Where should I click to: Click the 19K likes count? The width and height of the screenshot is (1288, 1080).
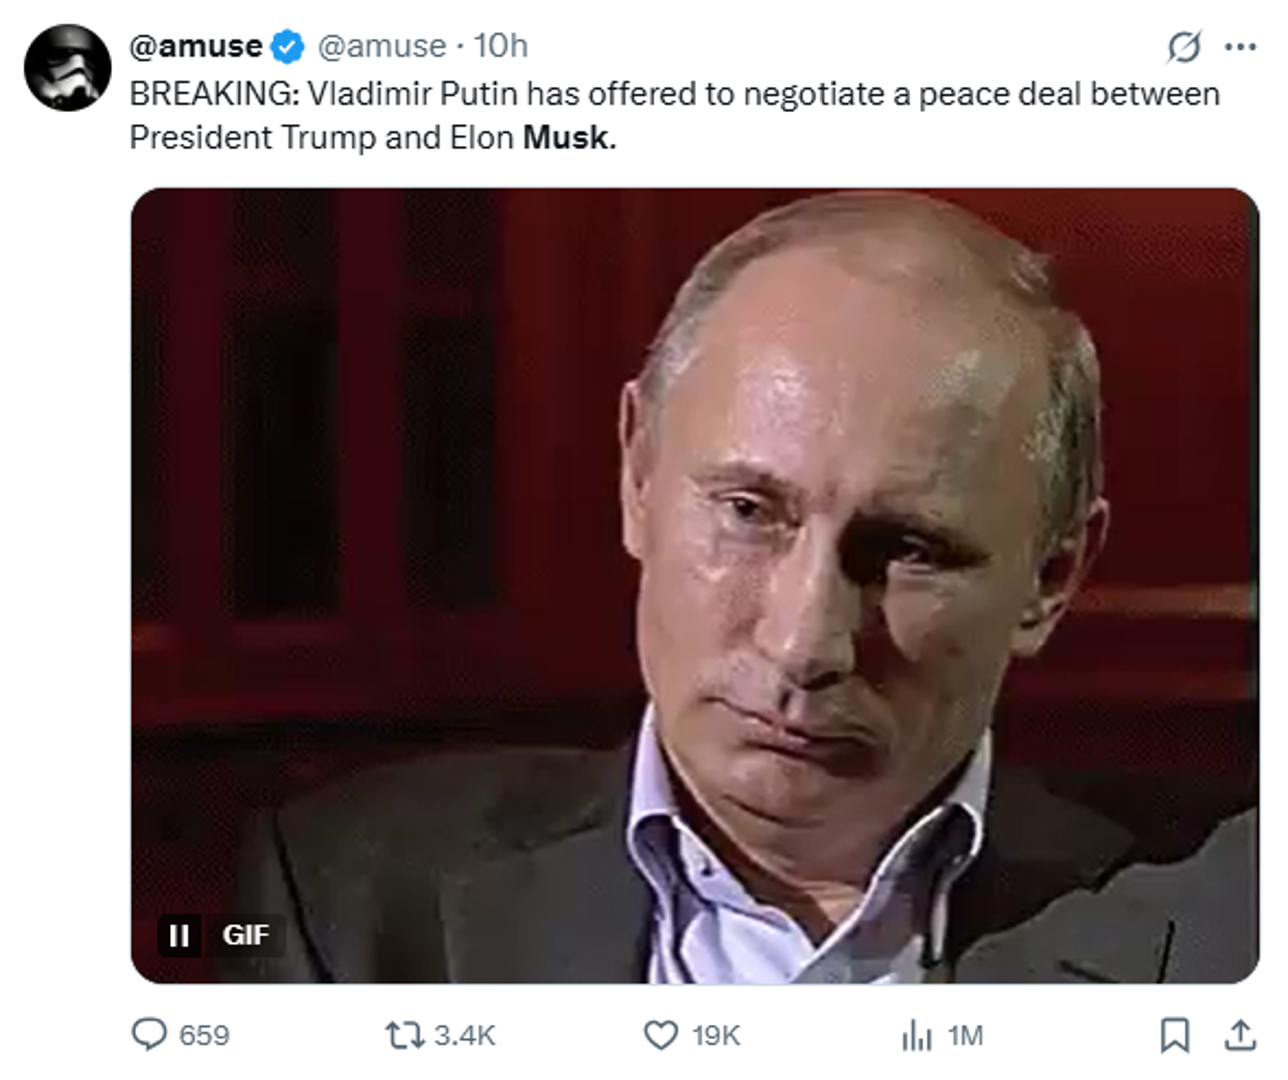(x=716, y=1035)
